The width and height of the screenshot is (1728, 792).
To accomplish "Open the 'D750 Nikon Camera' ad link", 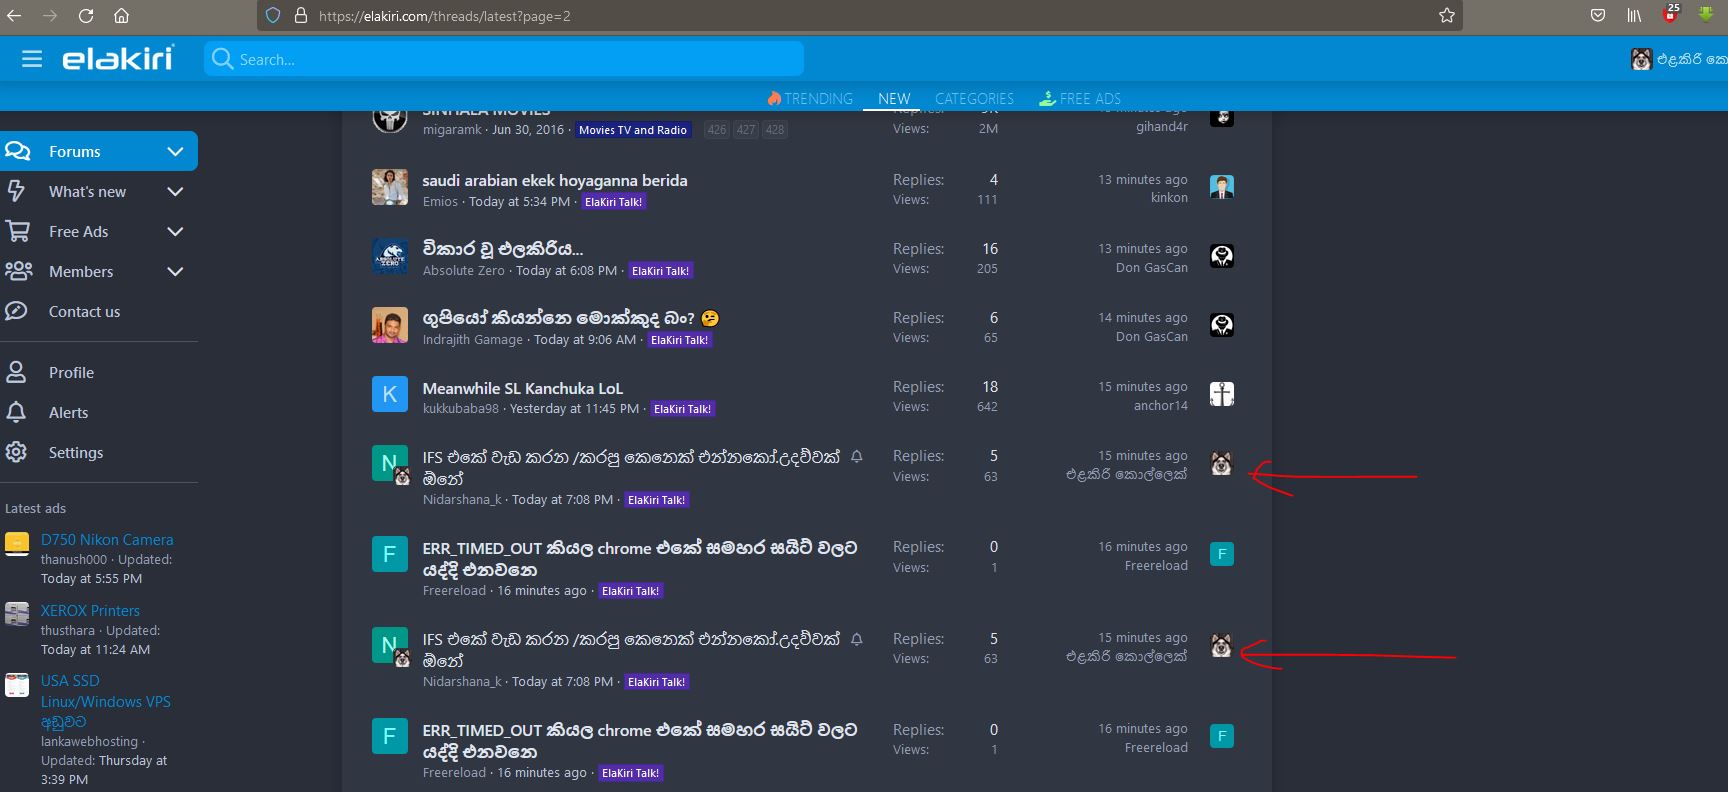I will point(107,539).
